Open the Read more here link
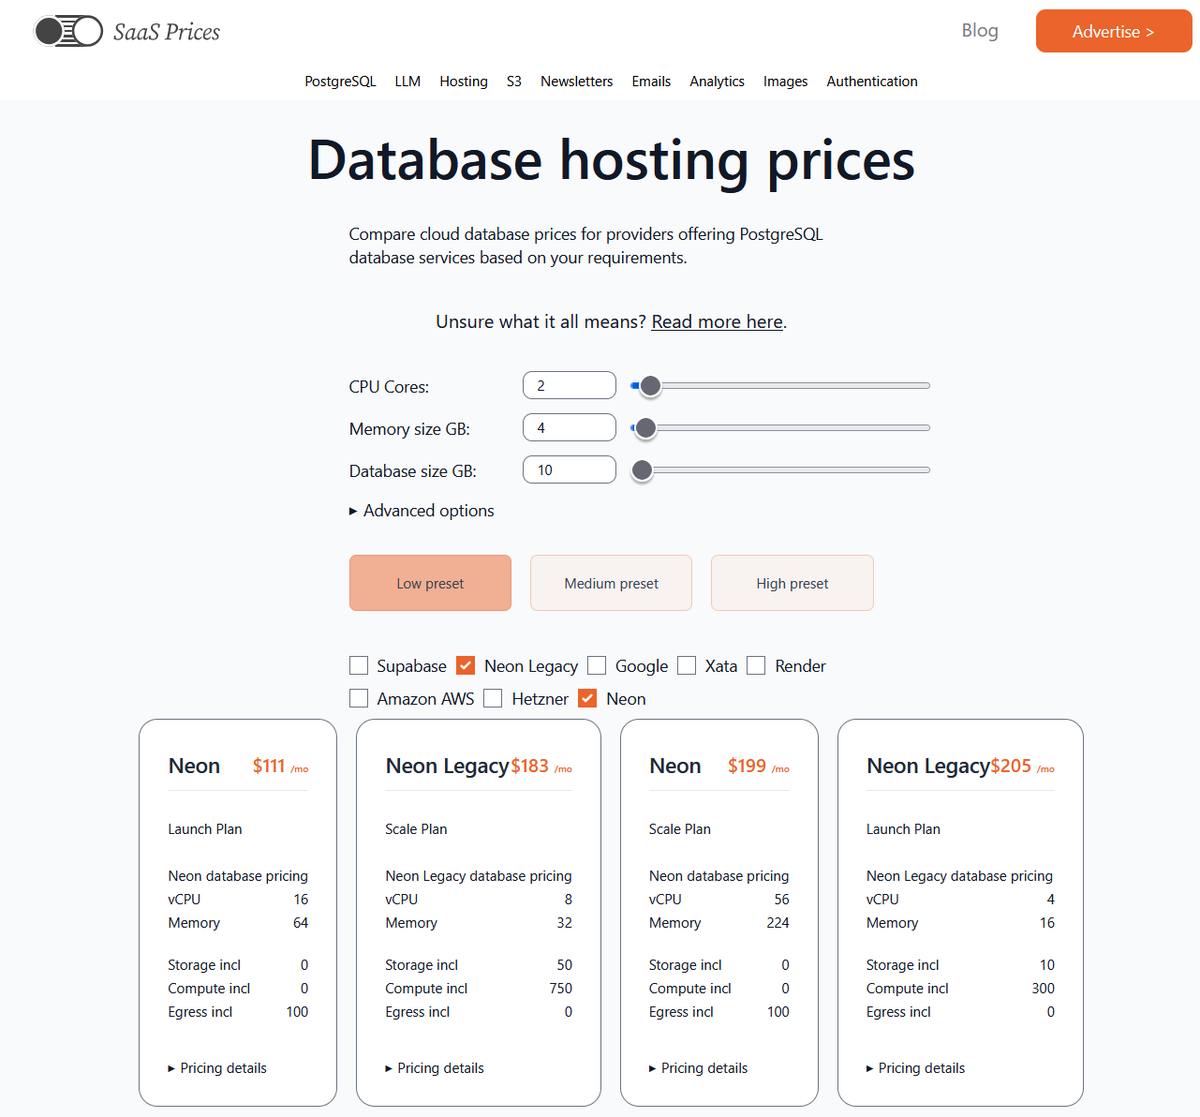The width and height of the screenshot is (1200, 1117). coord(716,321)
